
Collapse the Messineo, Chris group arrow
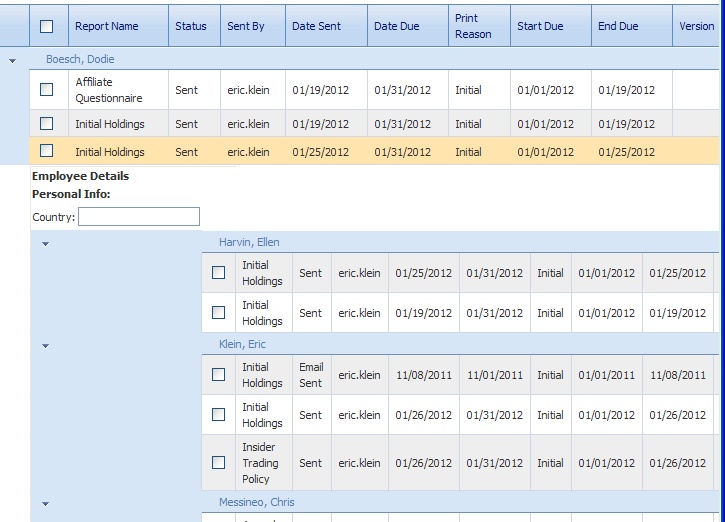tap(45, 503)
